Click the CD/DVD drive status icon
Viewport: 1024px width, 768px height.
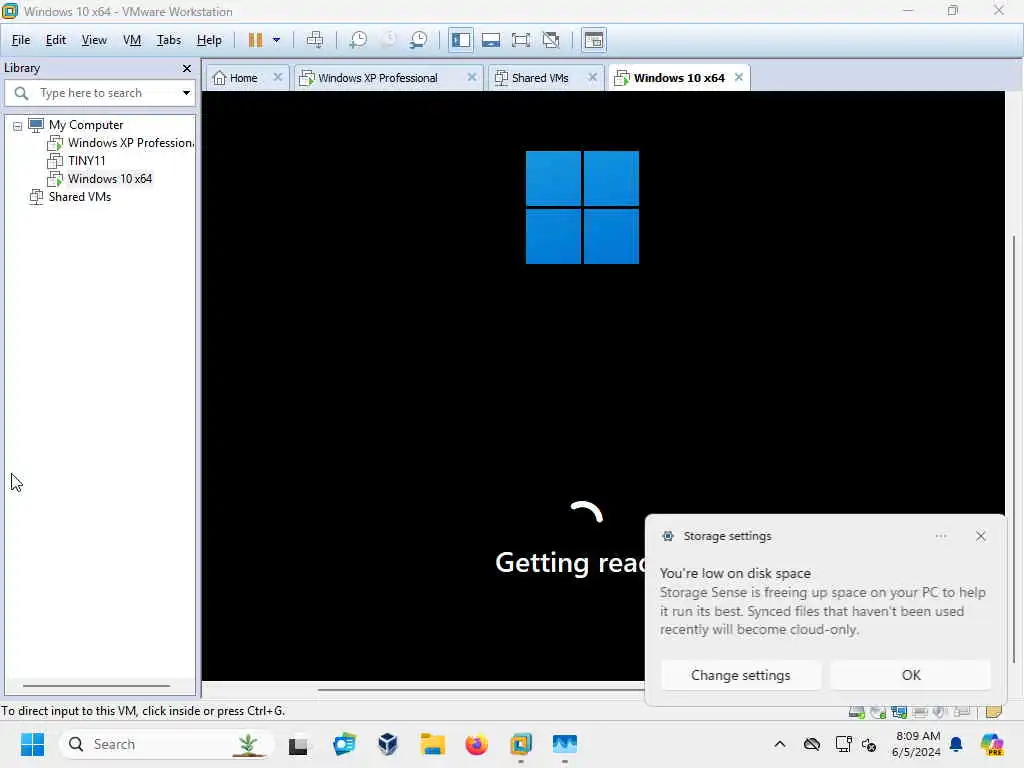pos(878,711)
